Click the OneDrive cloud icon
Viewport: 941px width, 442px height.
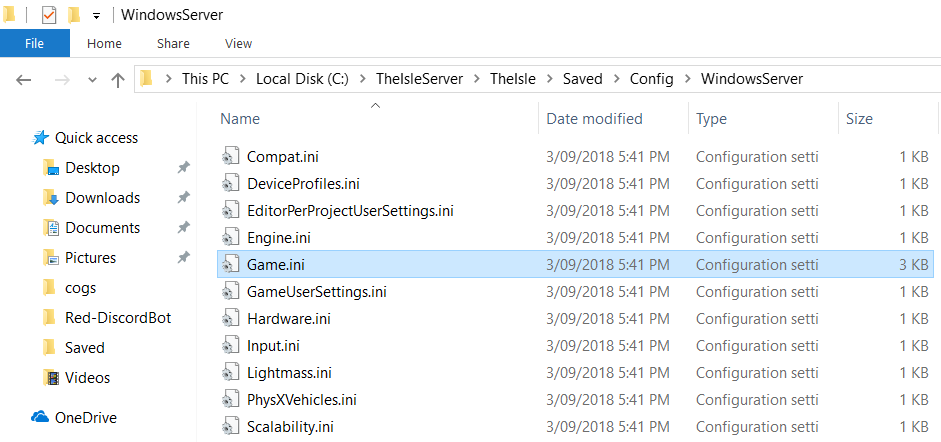click(x=40, y=417)
